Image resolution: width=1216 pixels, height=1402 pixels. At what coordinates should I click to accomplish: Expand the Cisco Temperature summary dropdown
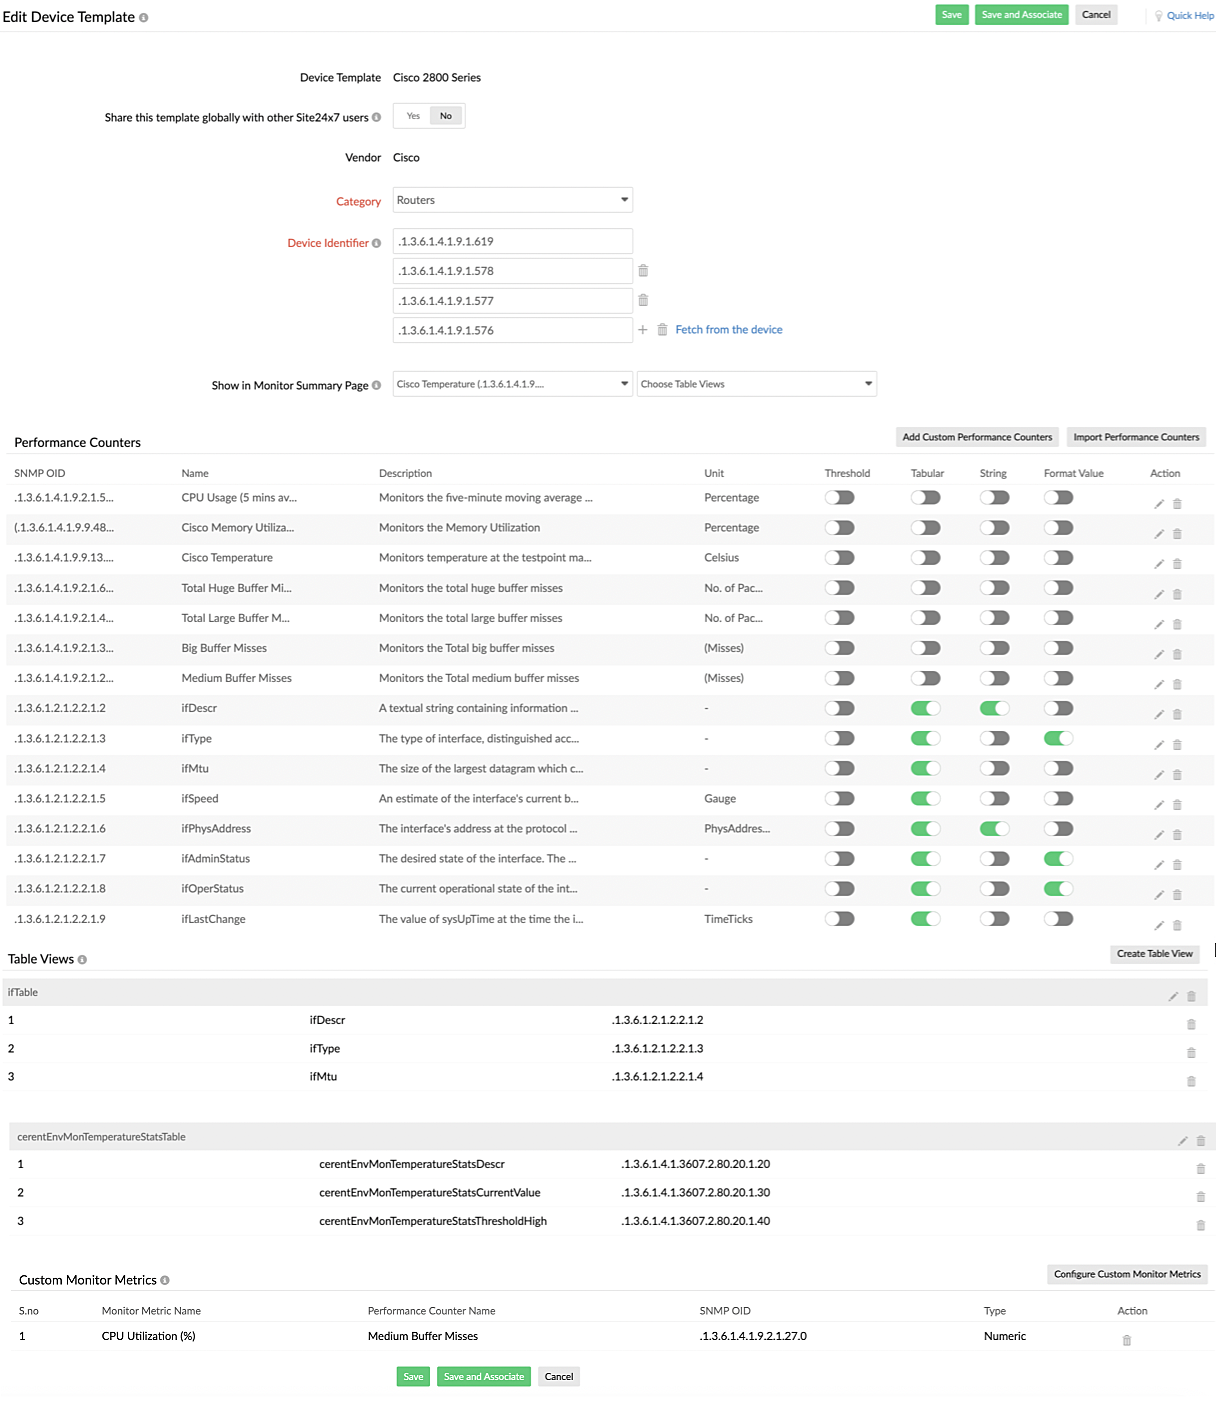(512, 384)
